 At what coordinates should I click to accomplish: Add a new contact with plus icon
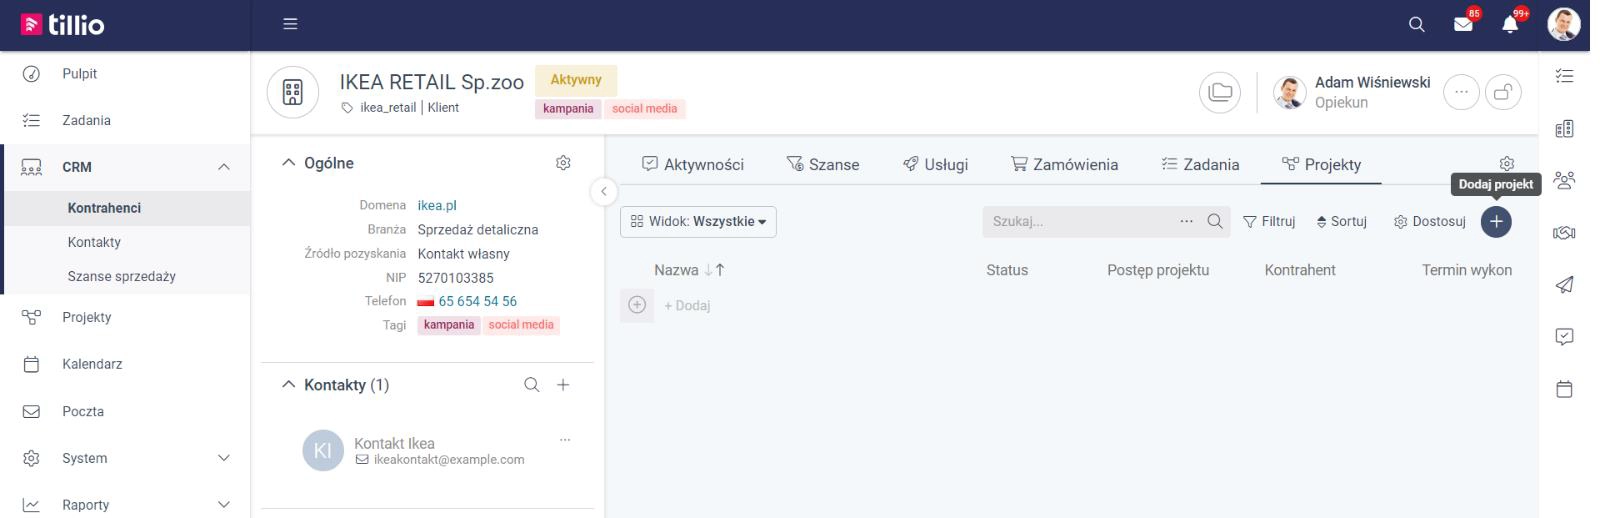pos(563,385)
